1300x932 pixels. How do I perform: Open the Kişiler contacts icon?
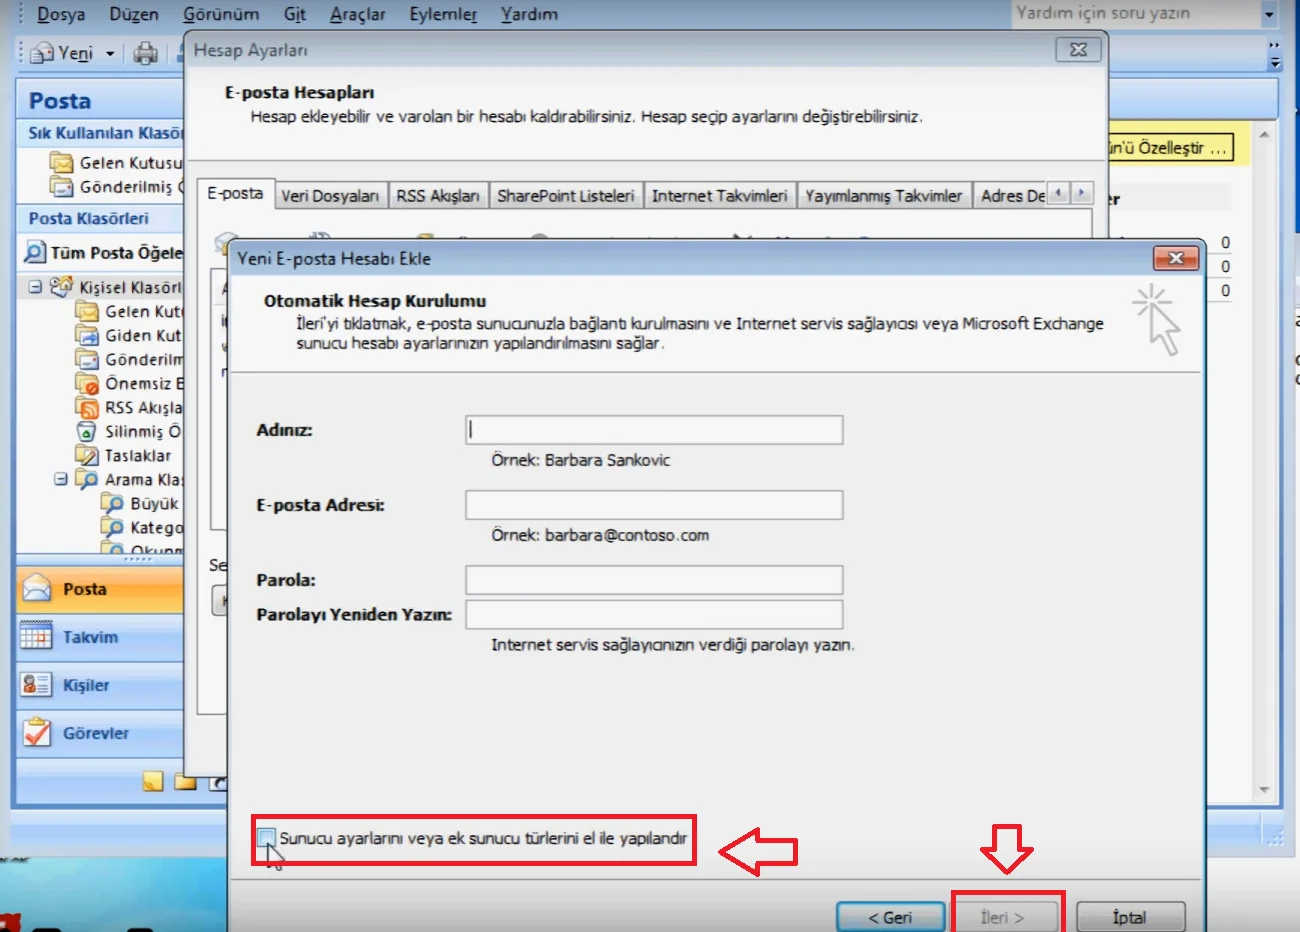(x=36, y=684)
